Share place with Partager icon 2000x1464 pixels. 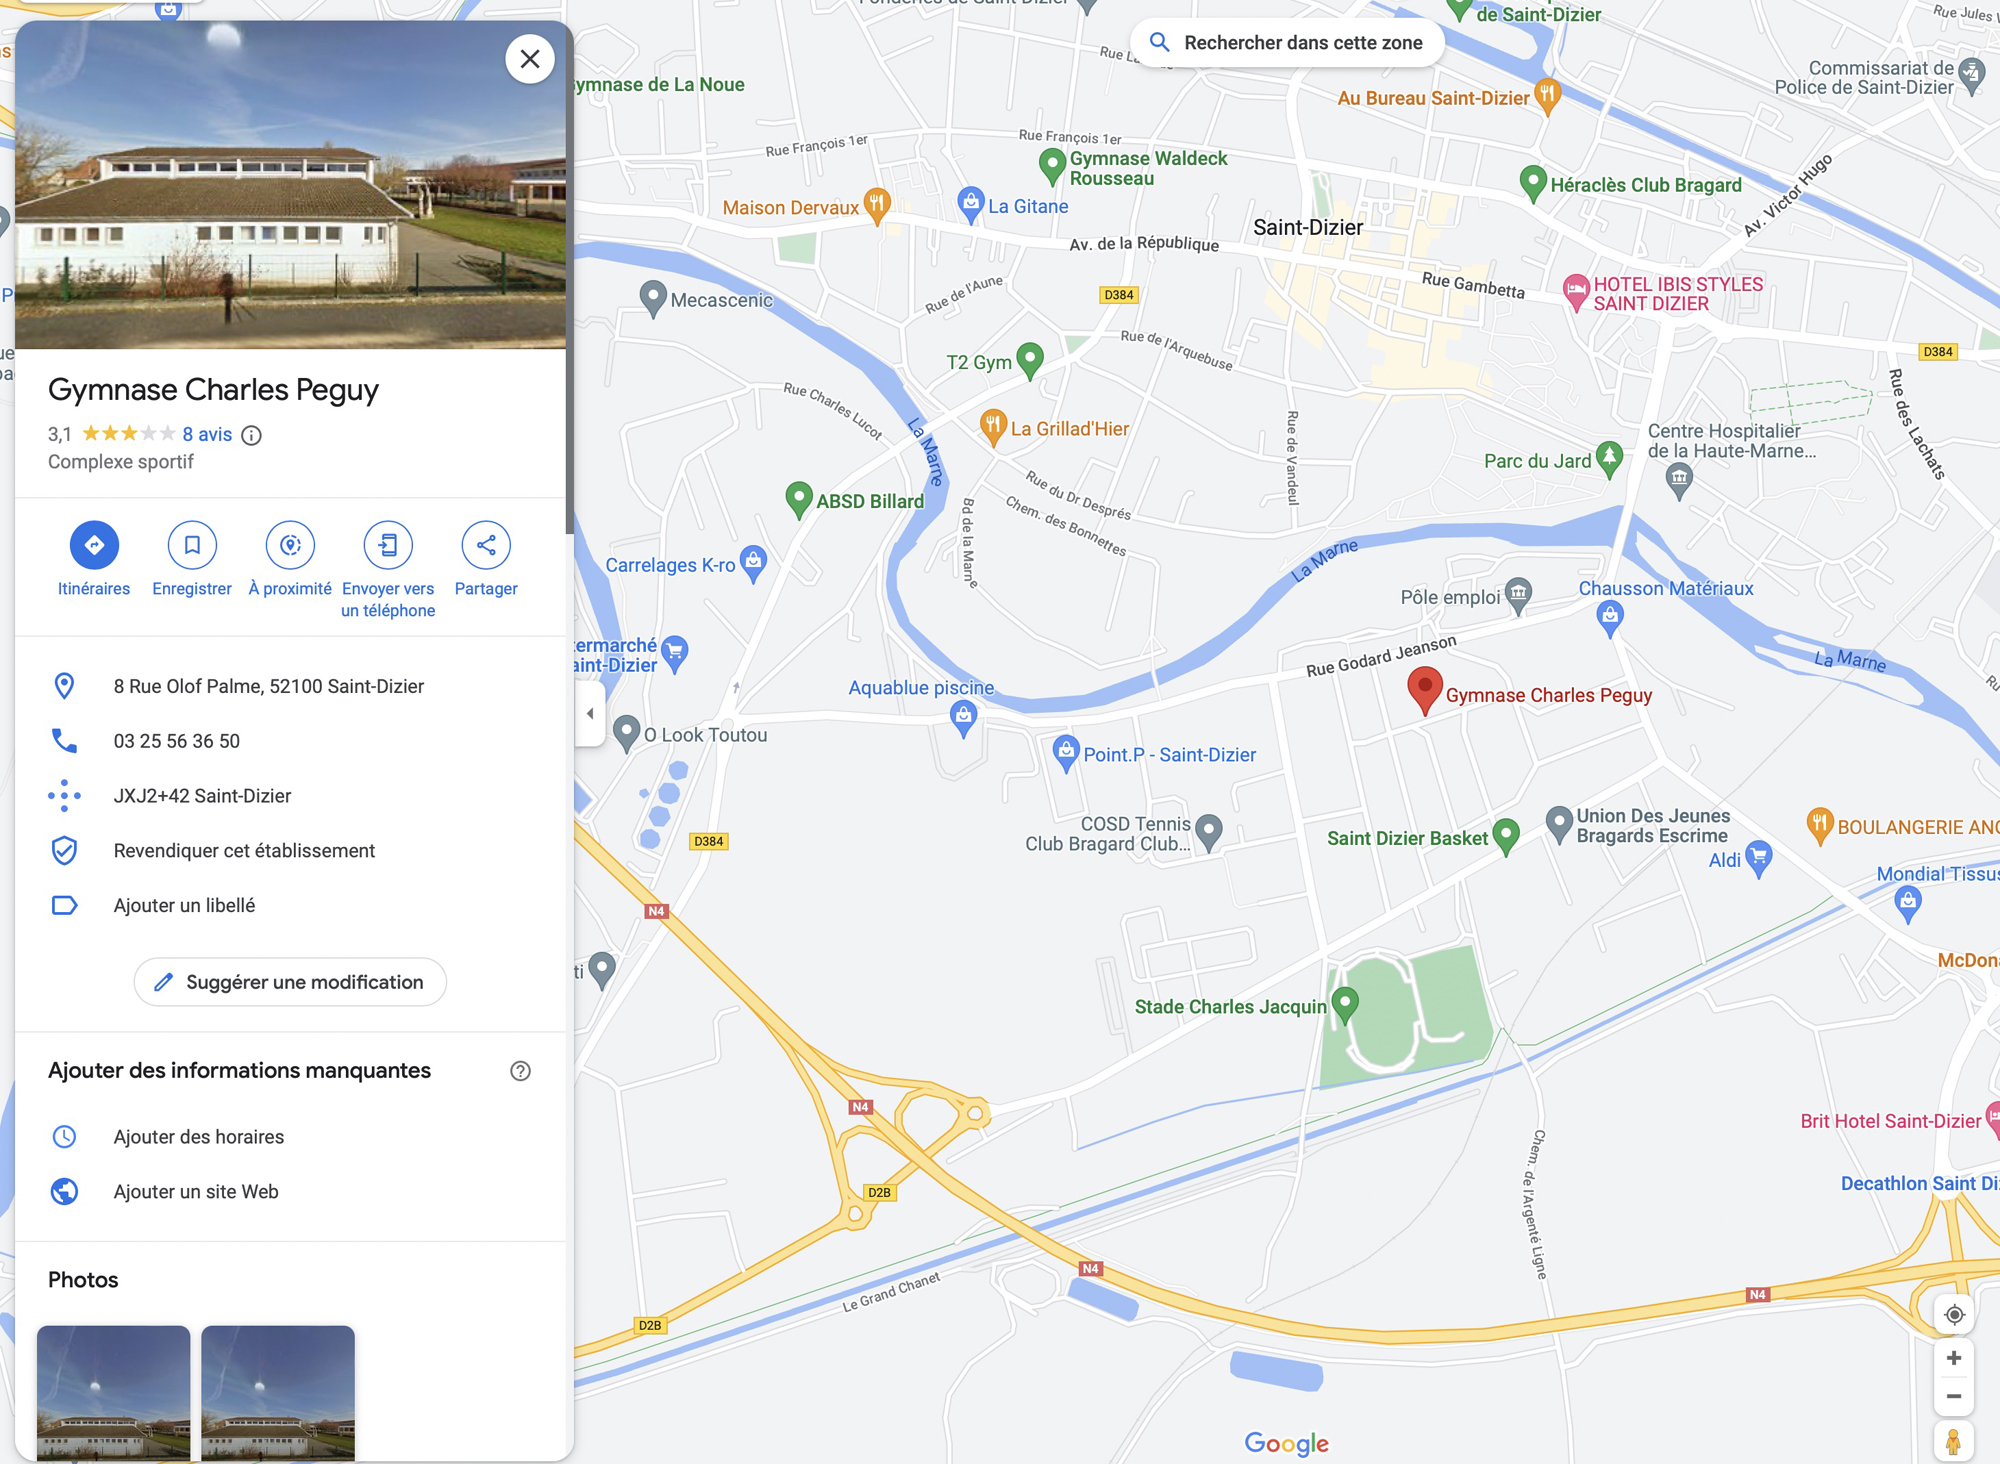click(486, 545)
